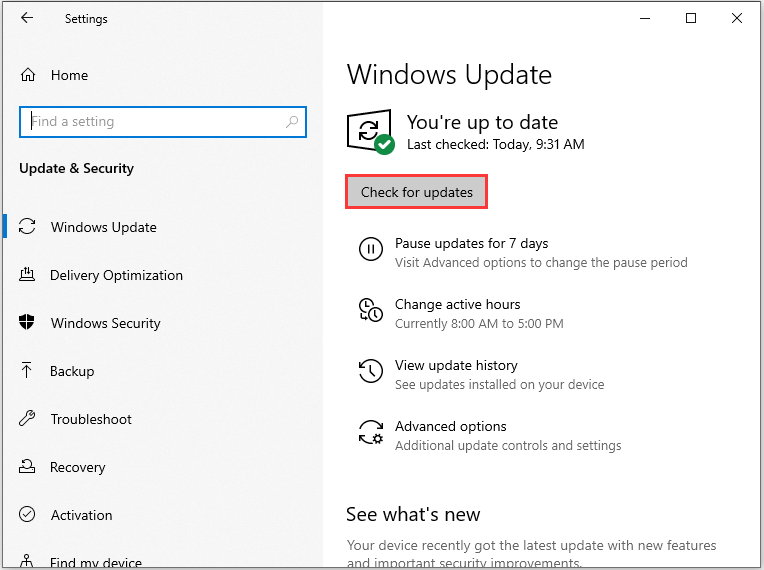
Task: Click the Delivery Optimization icon
Action: [27, 274]
